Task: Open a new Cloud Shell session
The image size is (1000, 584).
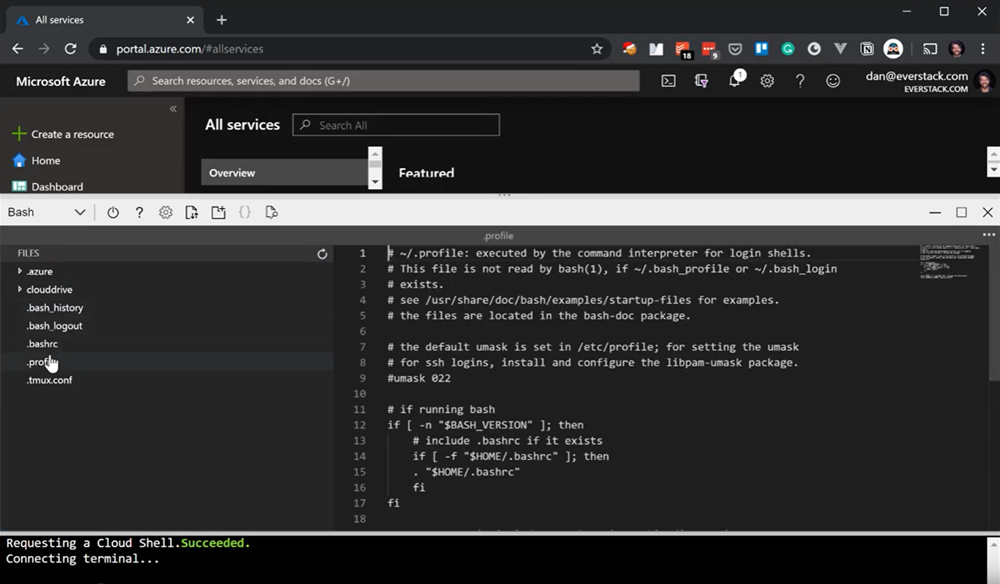Action: 218,212
